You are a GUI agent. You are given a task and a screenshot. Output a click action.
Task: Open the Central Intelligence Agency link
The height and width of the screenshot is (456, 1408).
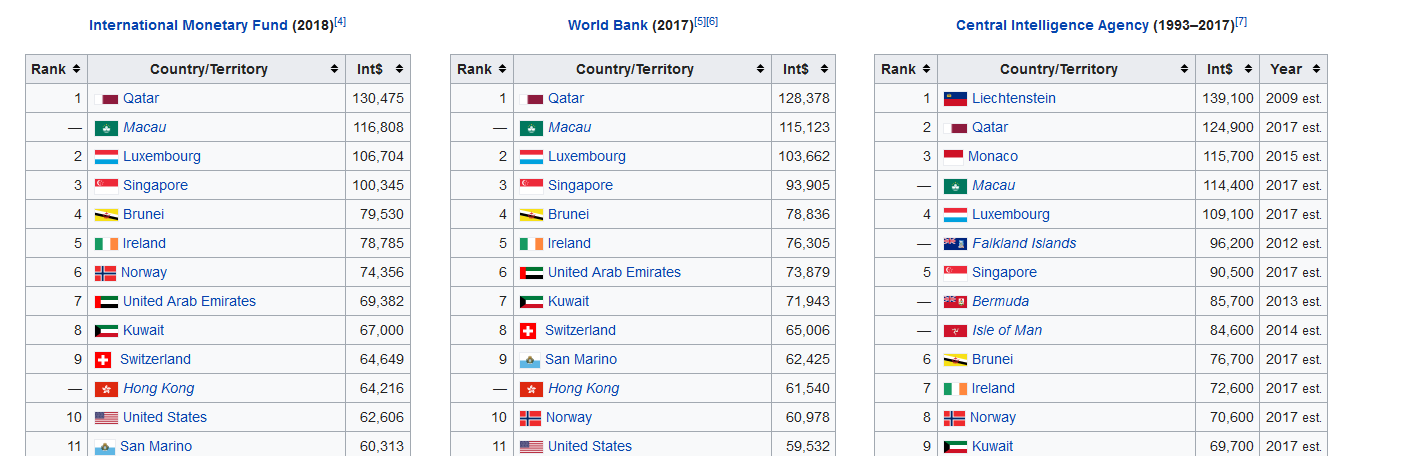coord(1052,26)
